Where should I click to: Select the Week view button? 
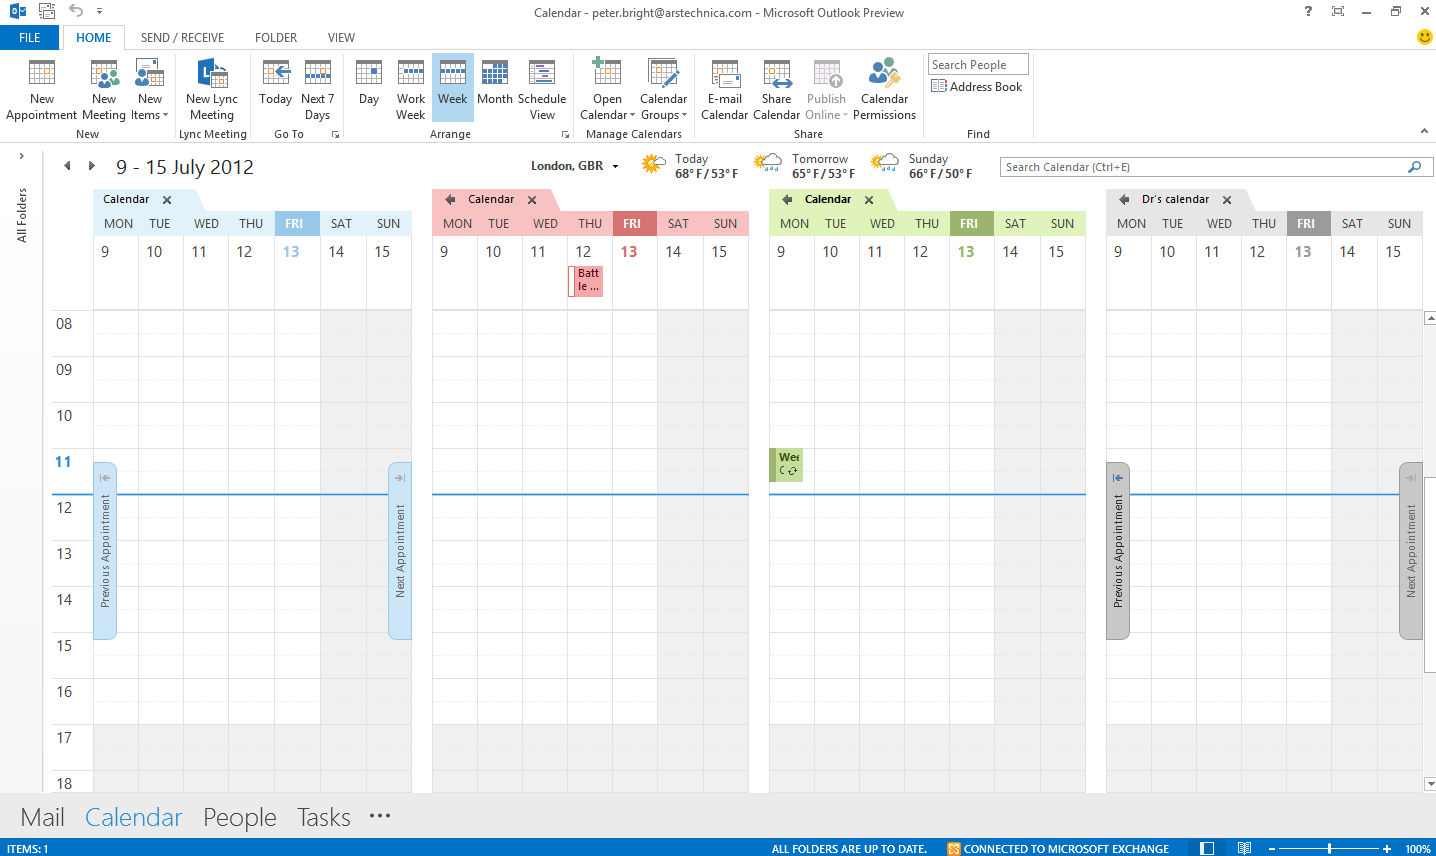tap(452, 89)
